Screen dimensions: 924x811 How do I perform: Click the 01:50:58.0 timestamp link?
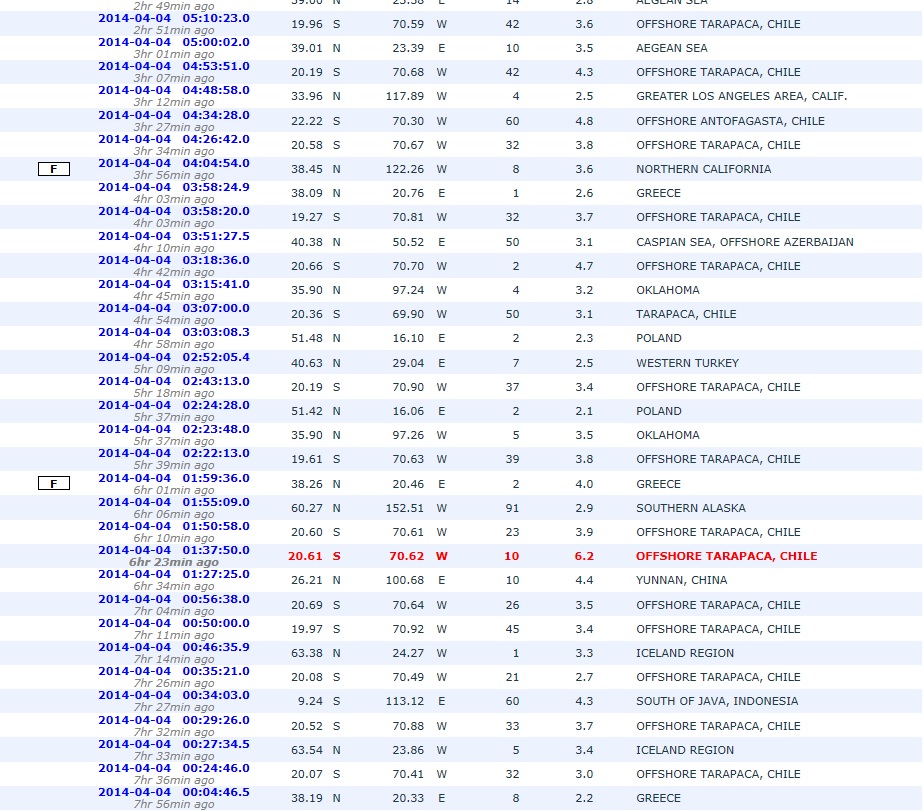(174, 526)
